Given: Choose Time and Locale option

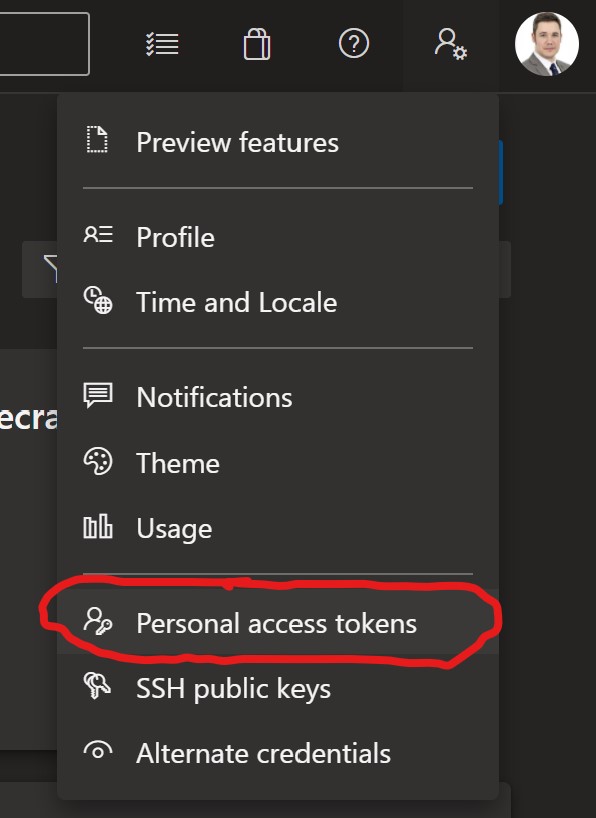Looking at the screenshot, I should point(278,302).
